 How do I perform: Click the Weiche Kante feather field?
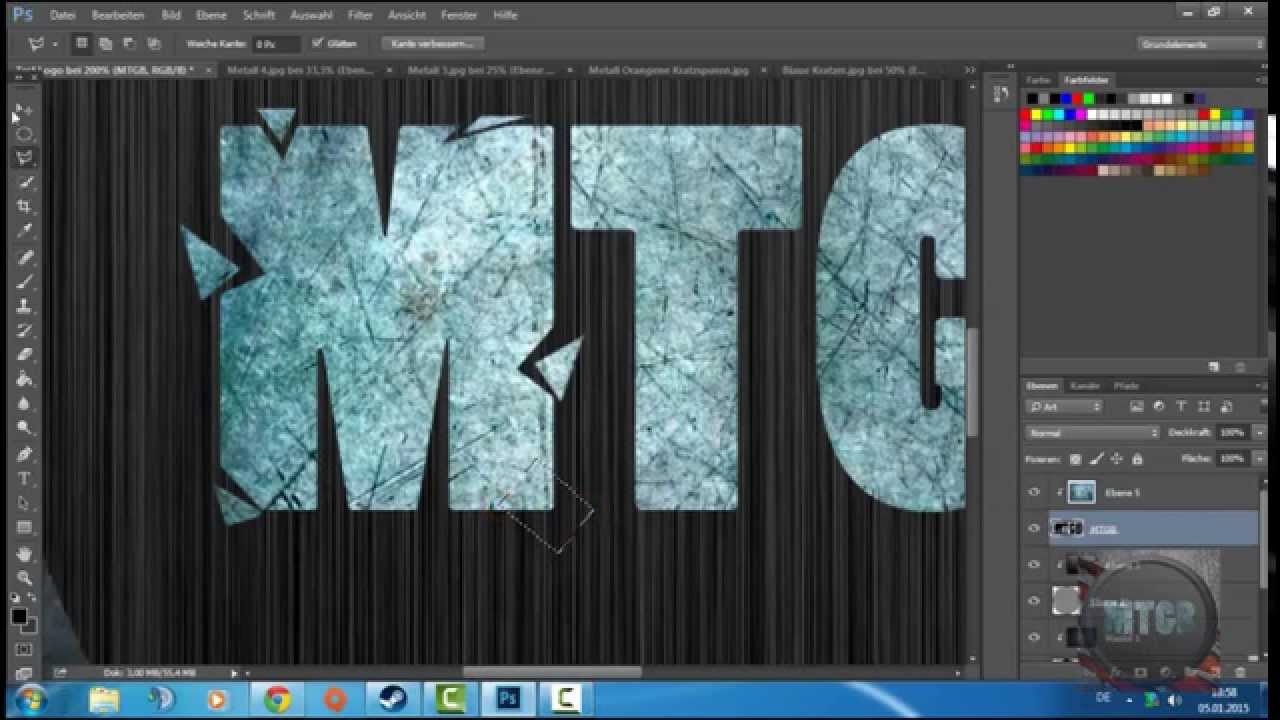click(275, 44)
